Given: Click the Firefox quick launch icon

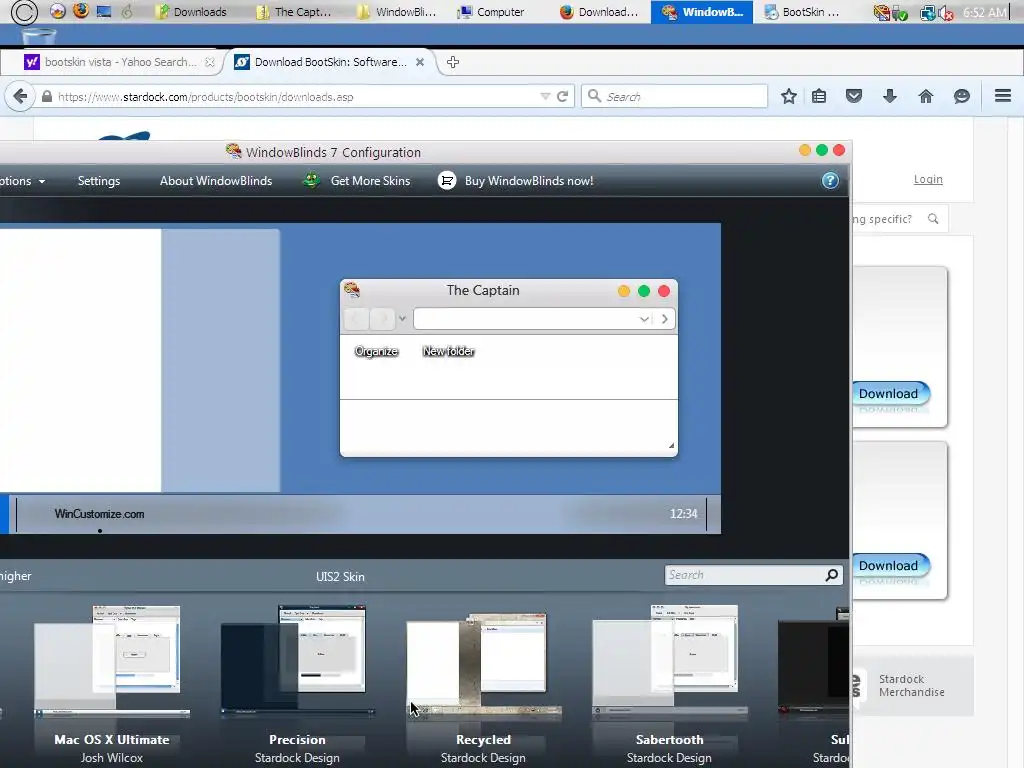Looking at the screenshot, I should [x=80, y=10].
